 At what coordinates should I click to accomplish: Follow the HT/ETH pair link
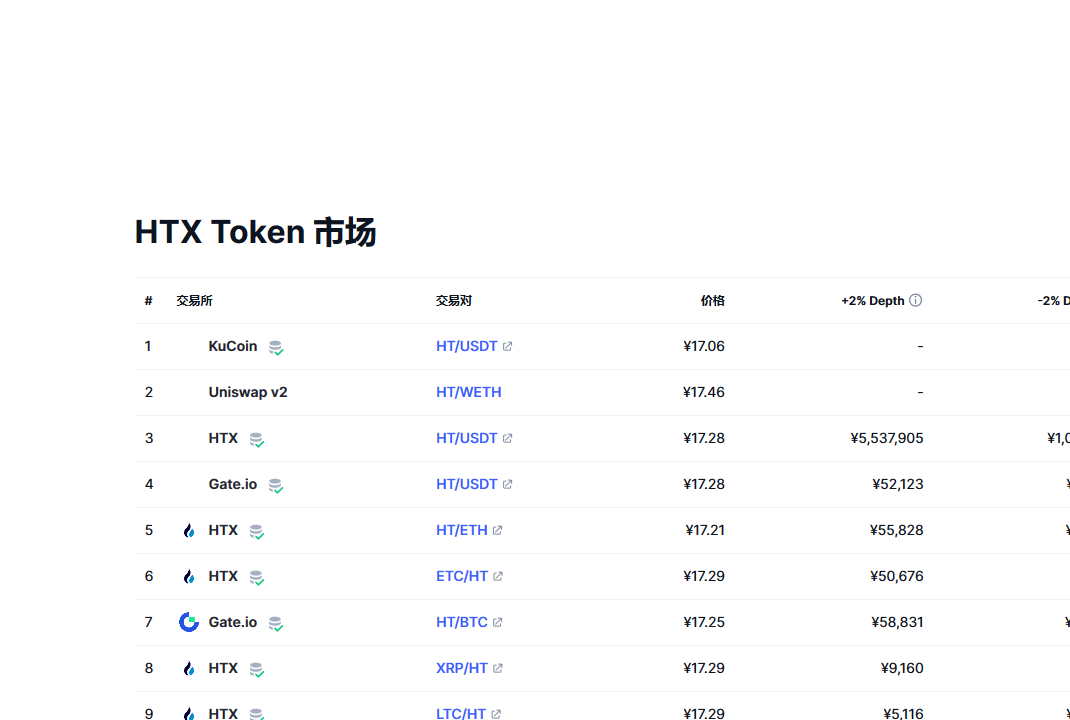point(462,530)
